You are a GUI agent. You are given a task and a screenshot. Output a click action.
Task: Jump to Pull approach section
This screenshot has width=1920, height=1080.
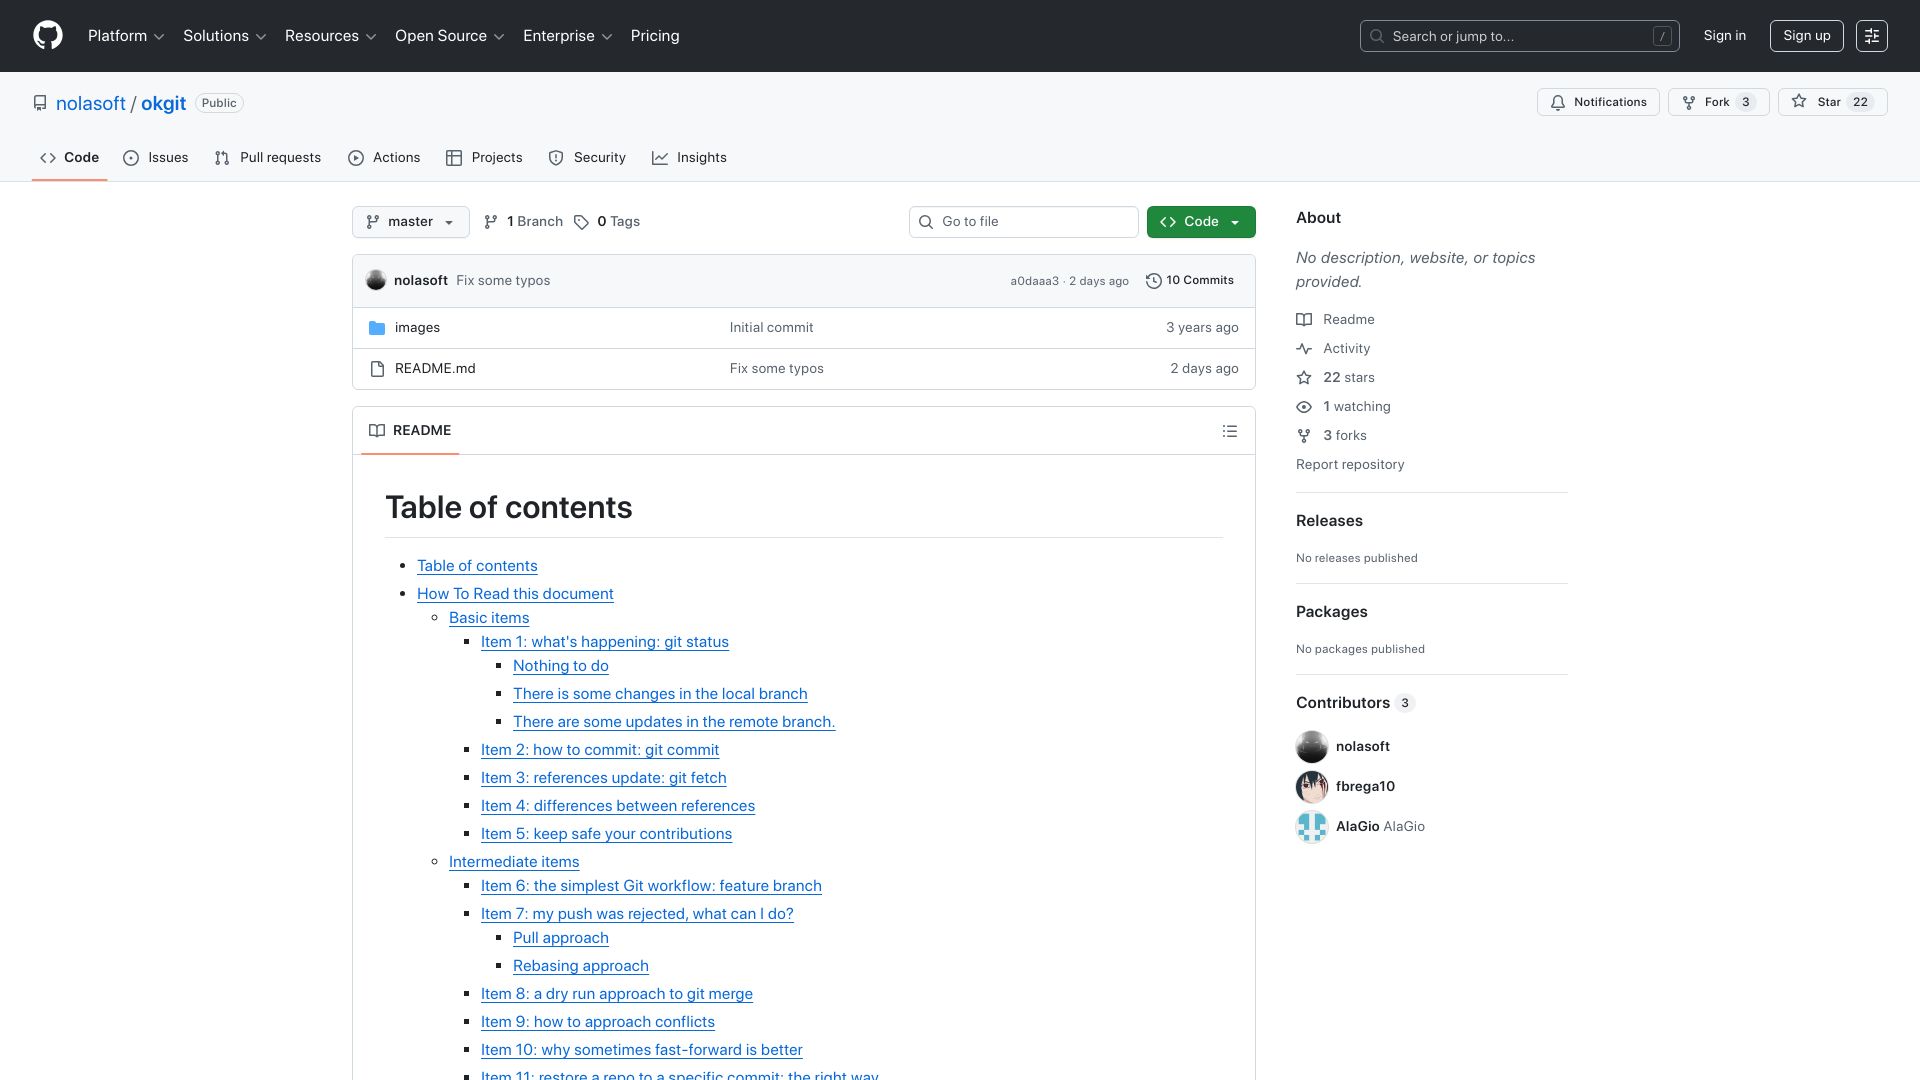coord(561,938)
